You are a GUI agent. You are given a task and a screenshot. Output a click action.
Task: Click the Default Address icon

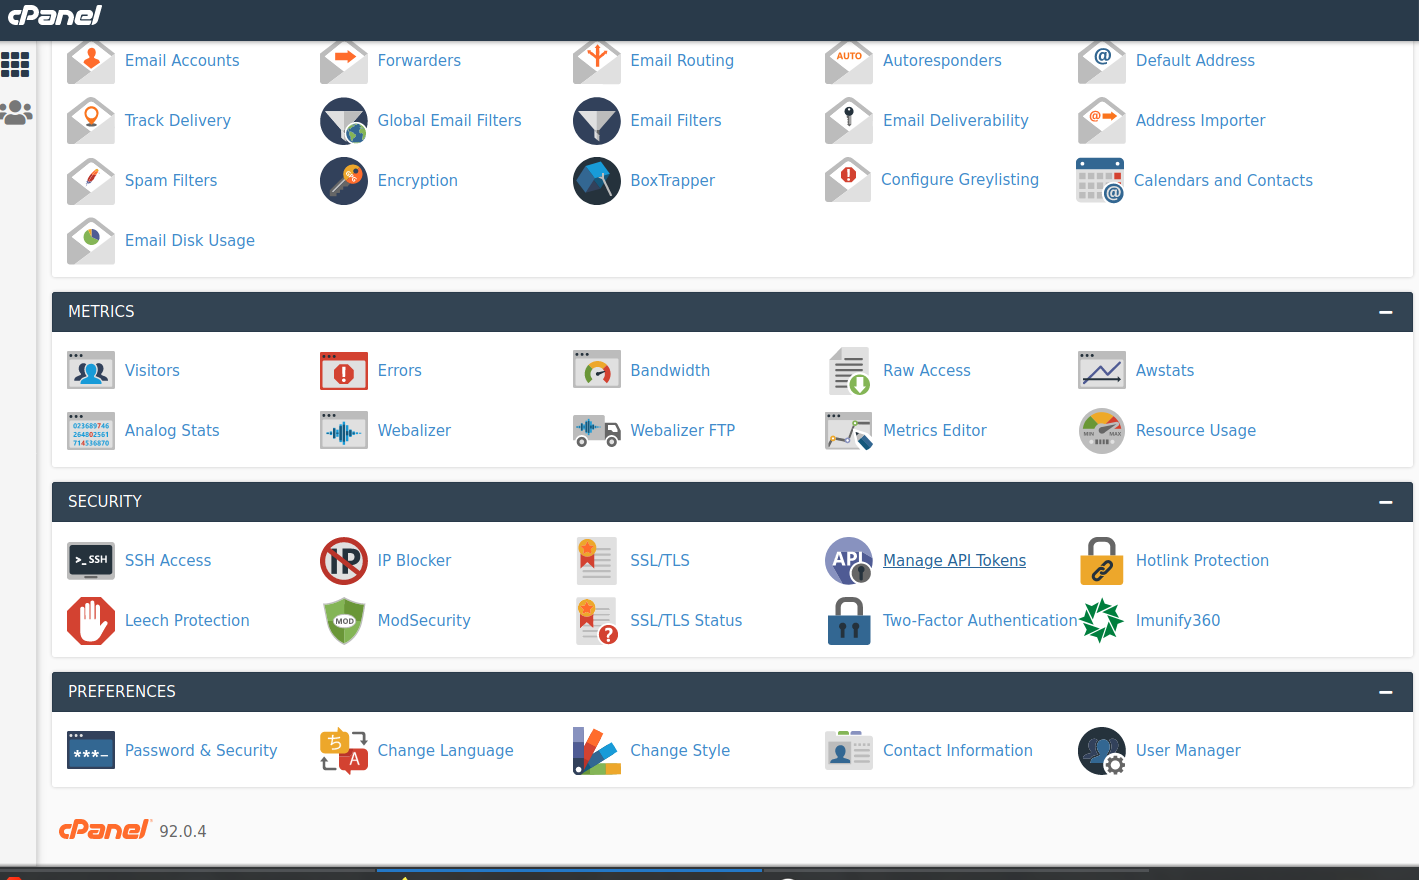pos(1102,61)
